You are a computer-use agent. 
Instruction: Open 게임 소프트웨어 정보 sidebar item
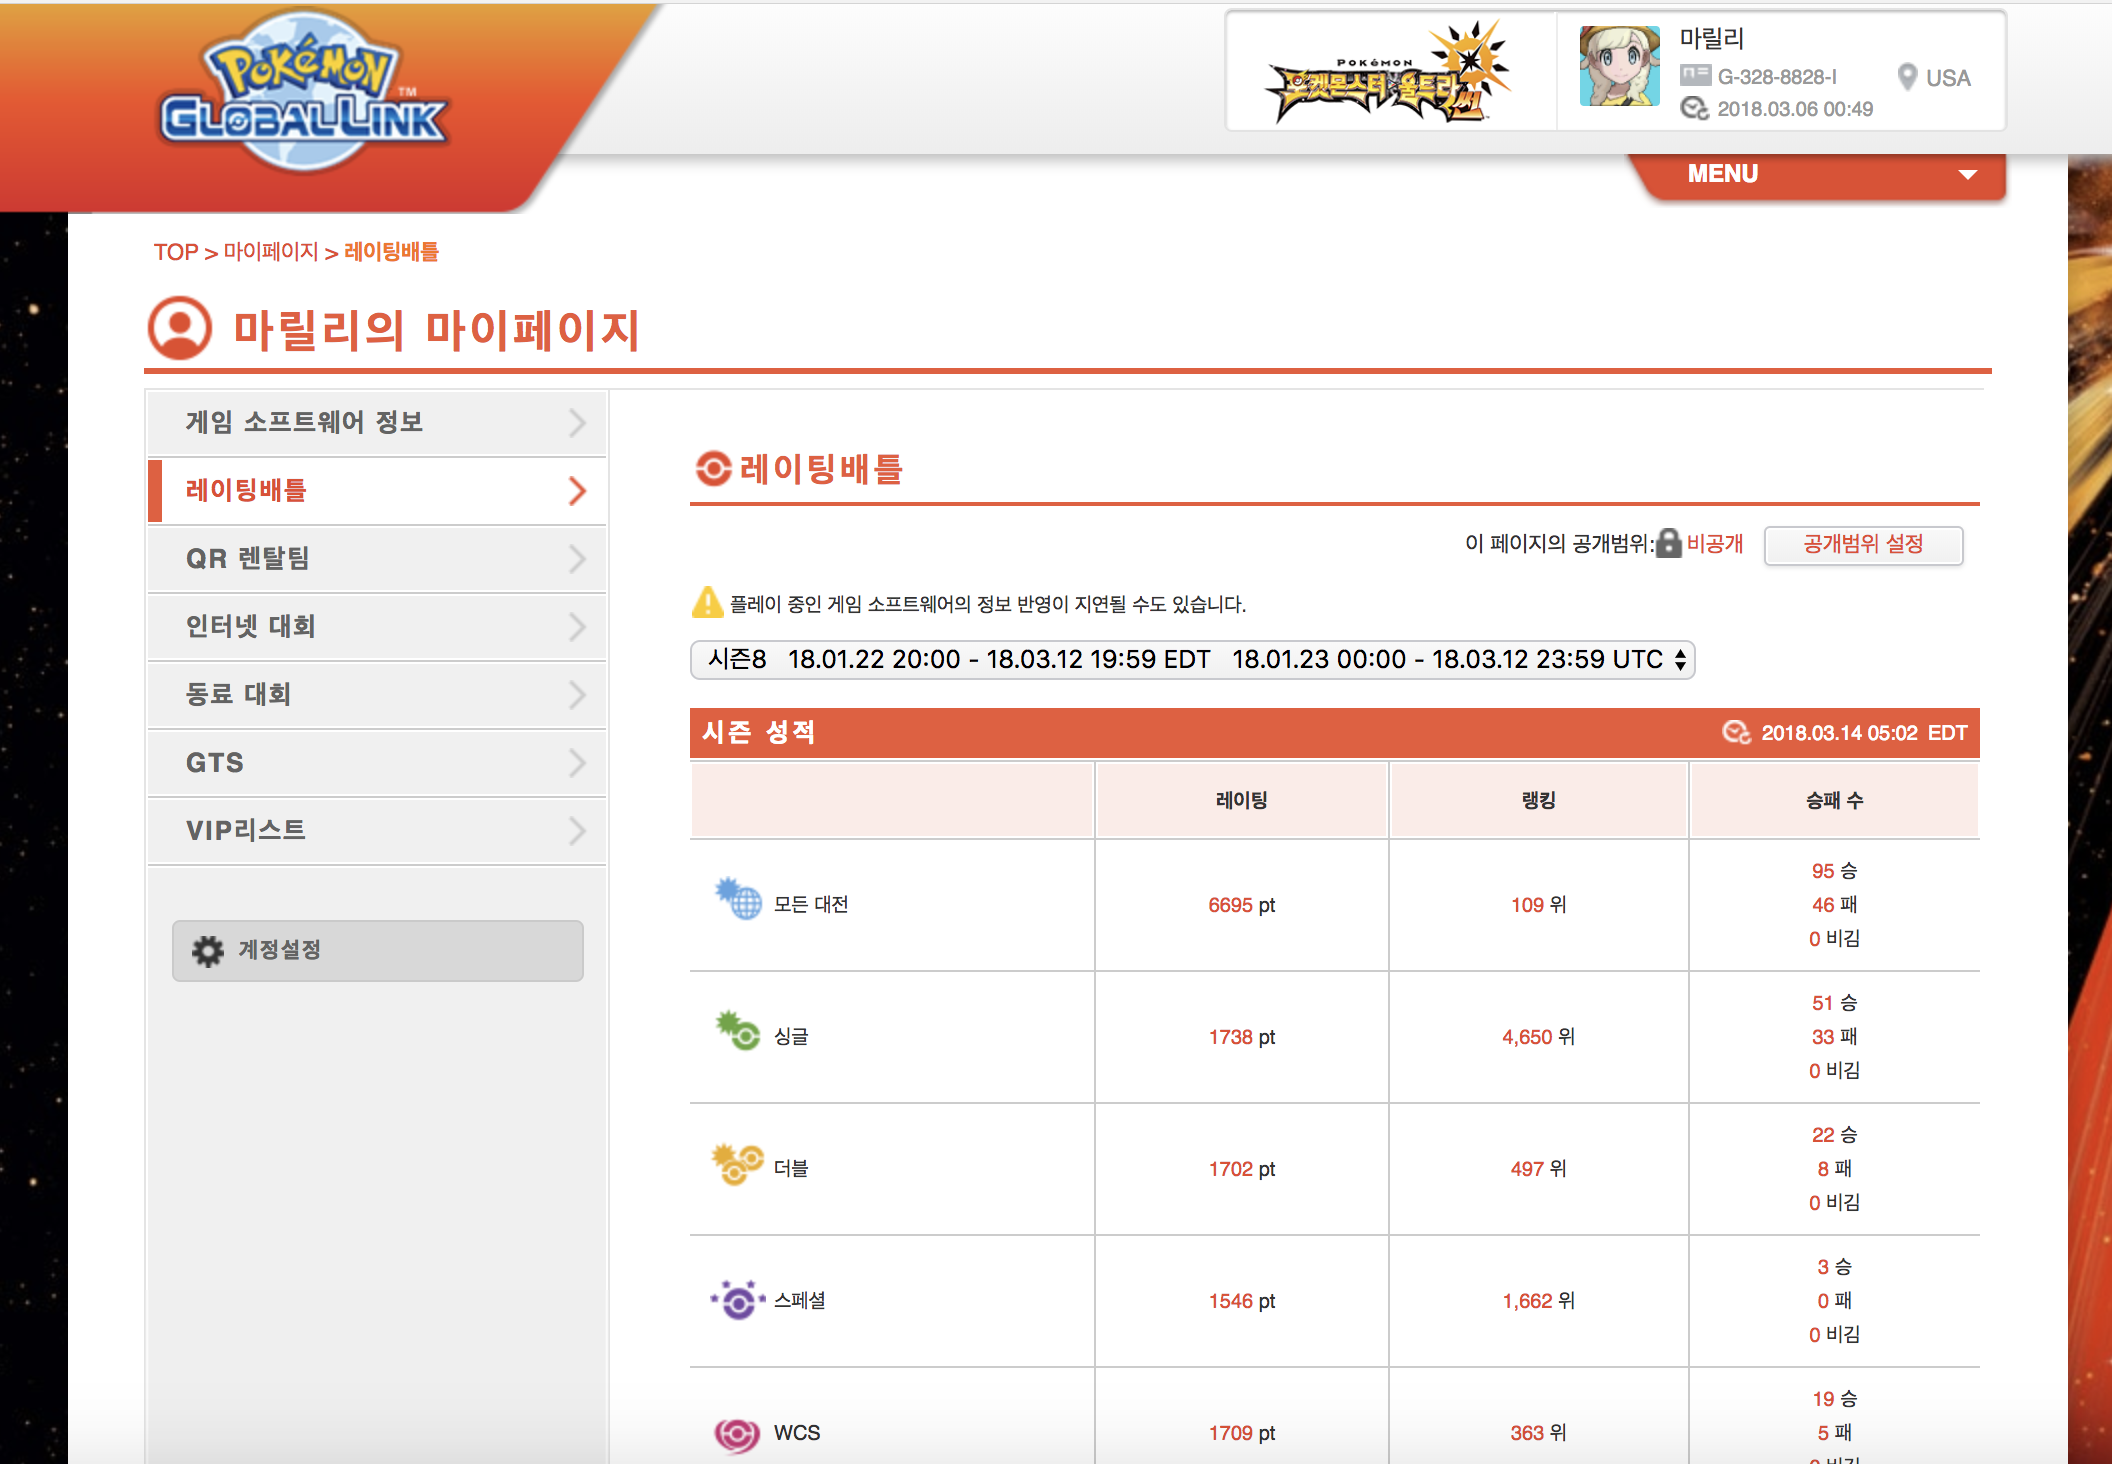click(377, 423)
